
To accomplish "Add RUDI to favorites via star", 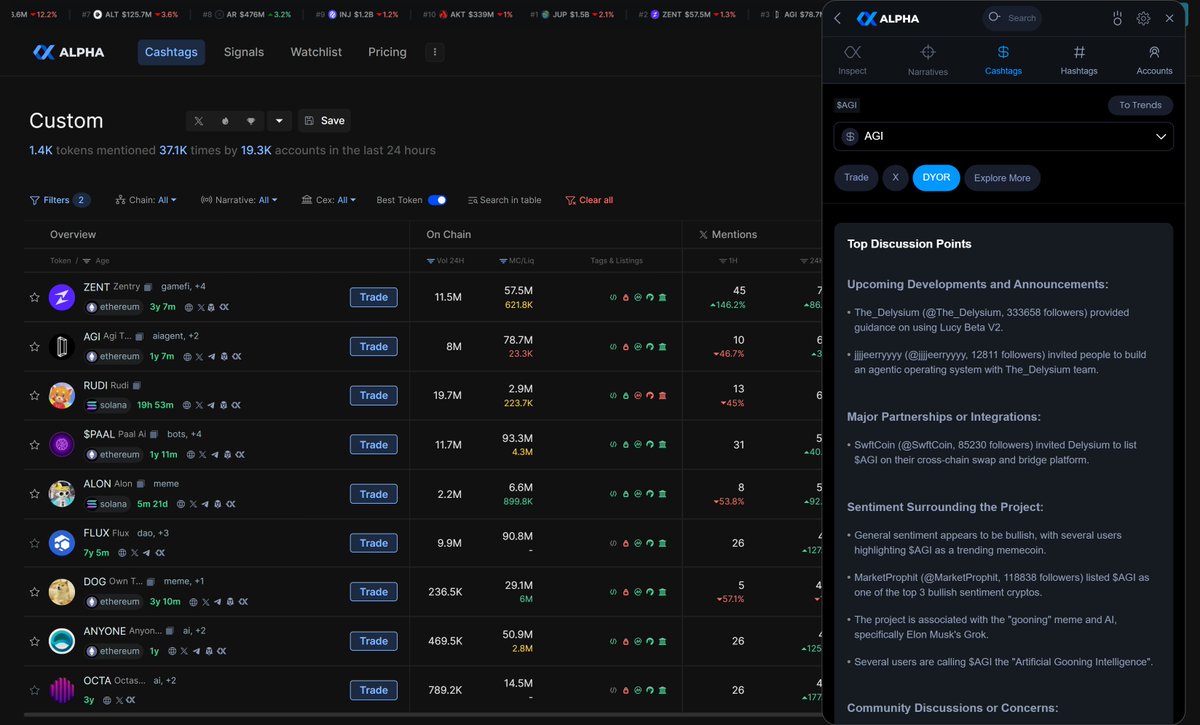I will tap(34, 395).
